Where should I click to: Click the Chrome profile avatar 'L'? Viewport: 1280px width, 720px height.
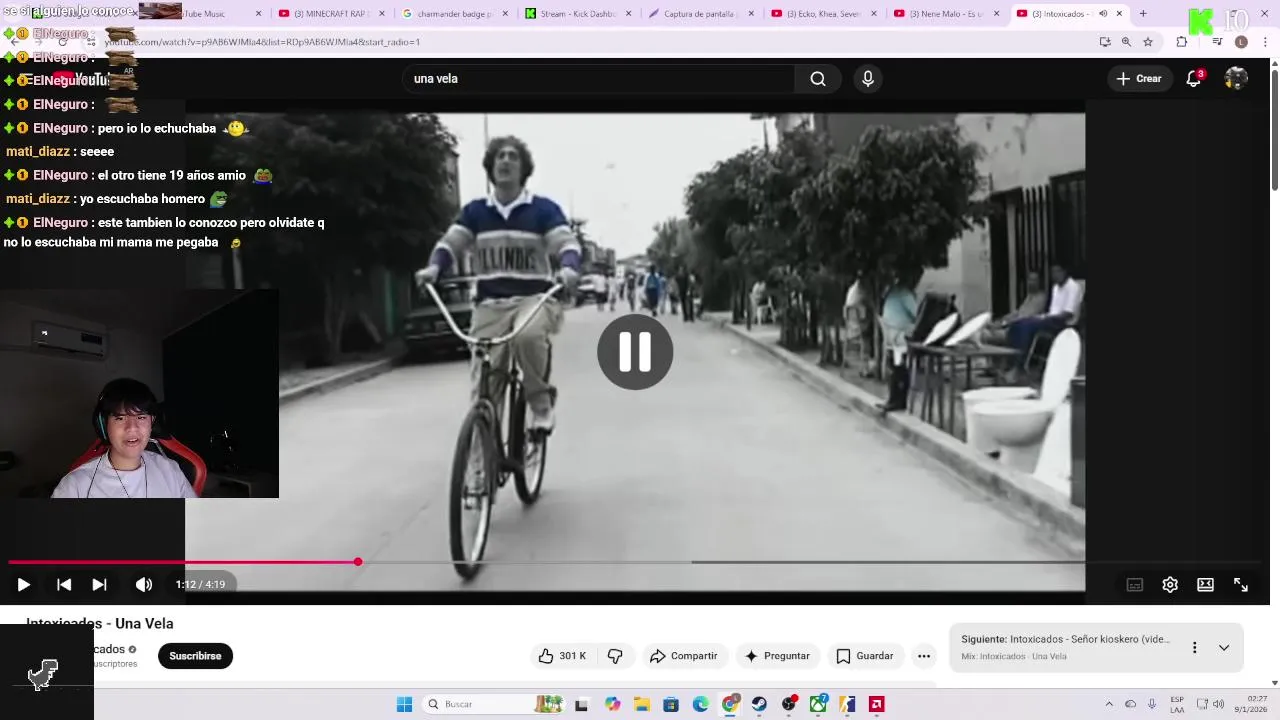pyautogui.click(x=1241, y=42)
